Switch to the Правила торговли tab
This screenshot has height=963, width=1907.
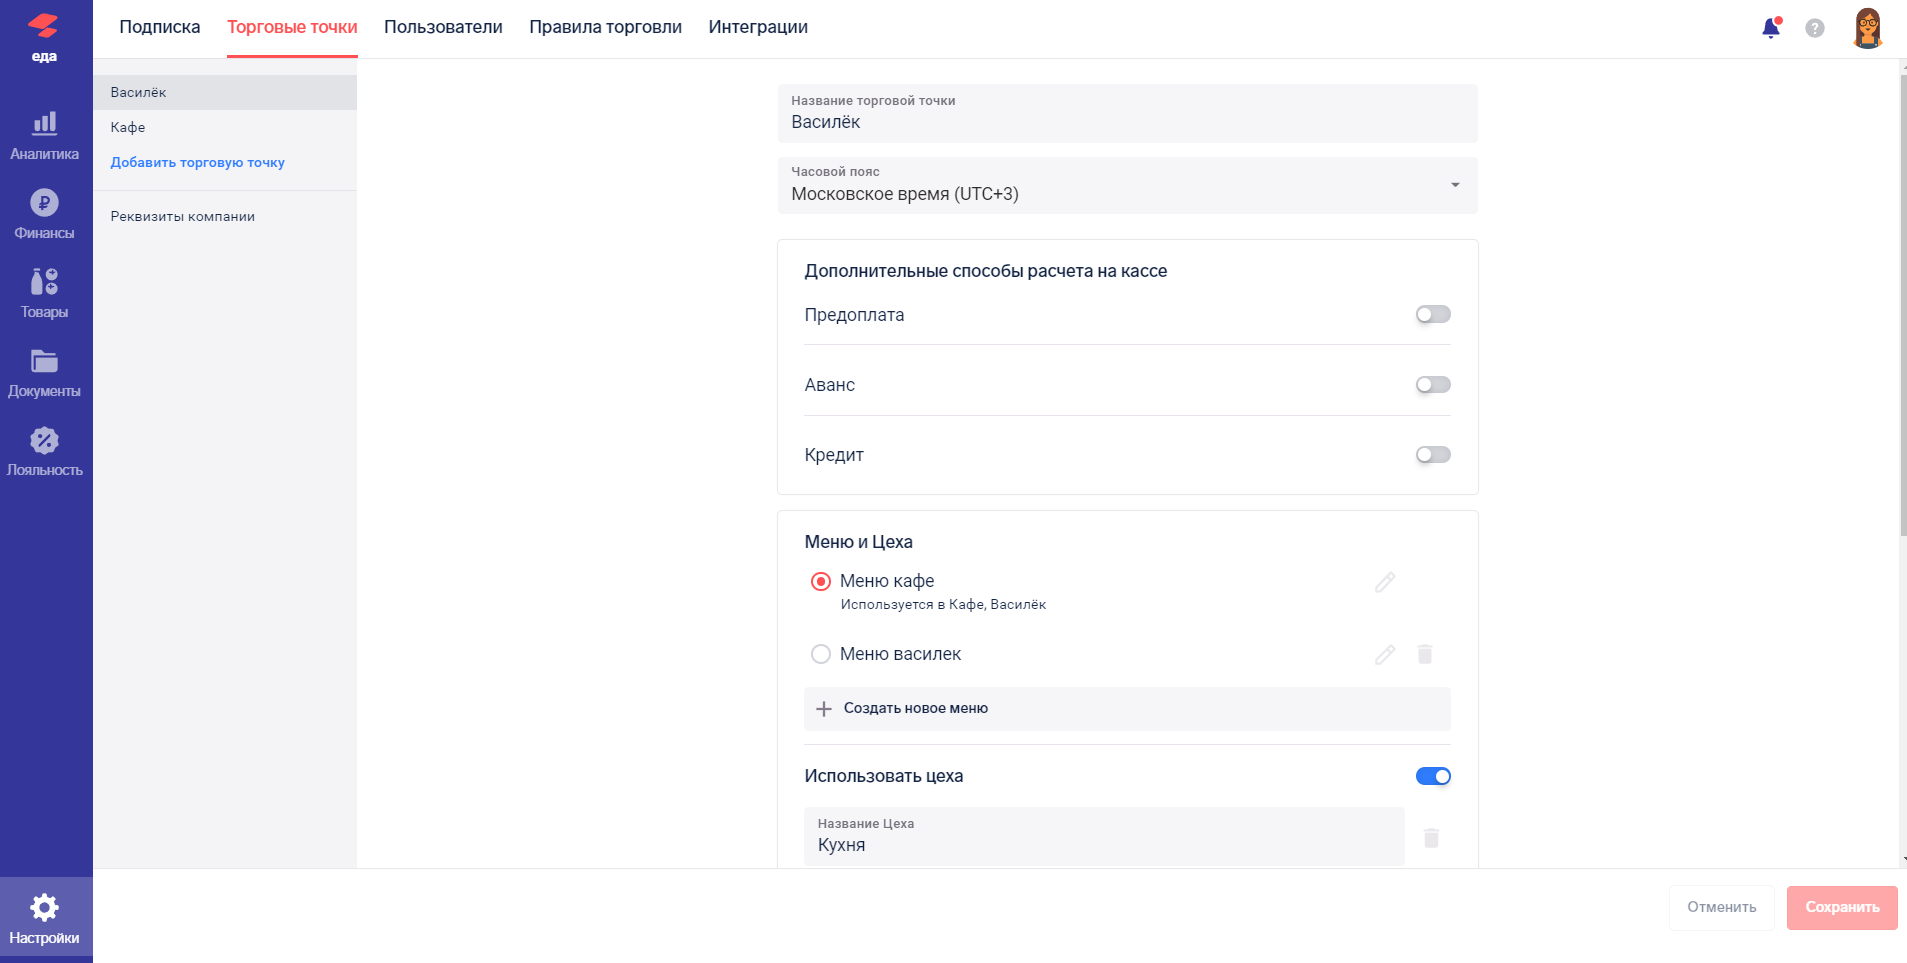606,27
